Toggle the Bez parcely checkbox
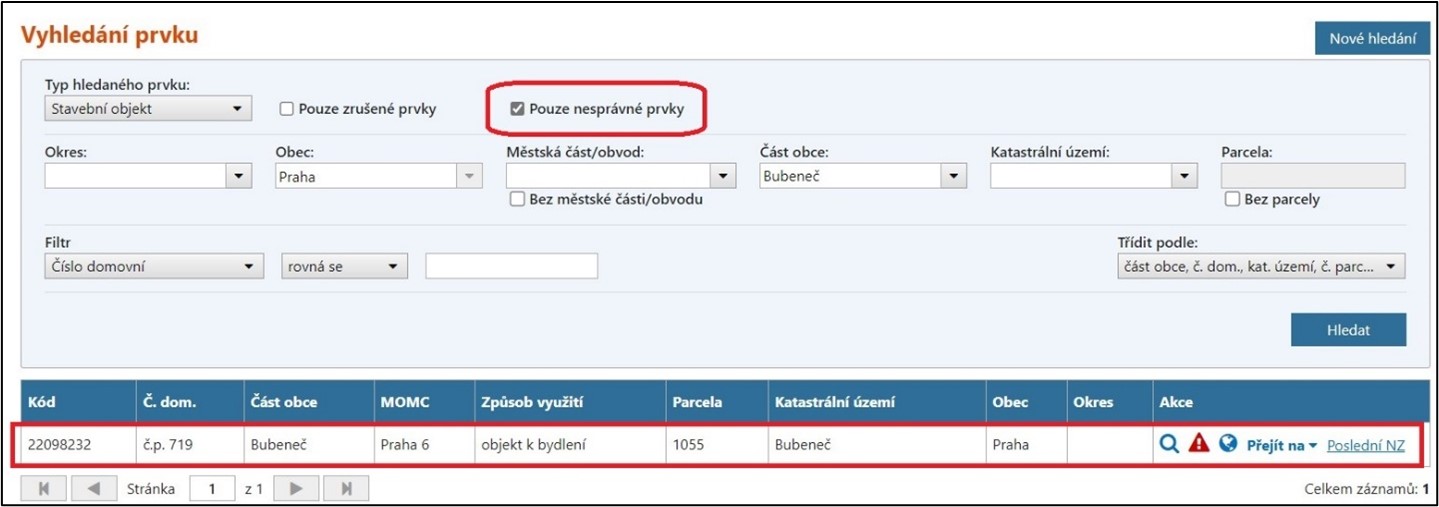1439x507 pixels. [x=1232, y=199]
